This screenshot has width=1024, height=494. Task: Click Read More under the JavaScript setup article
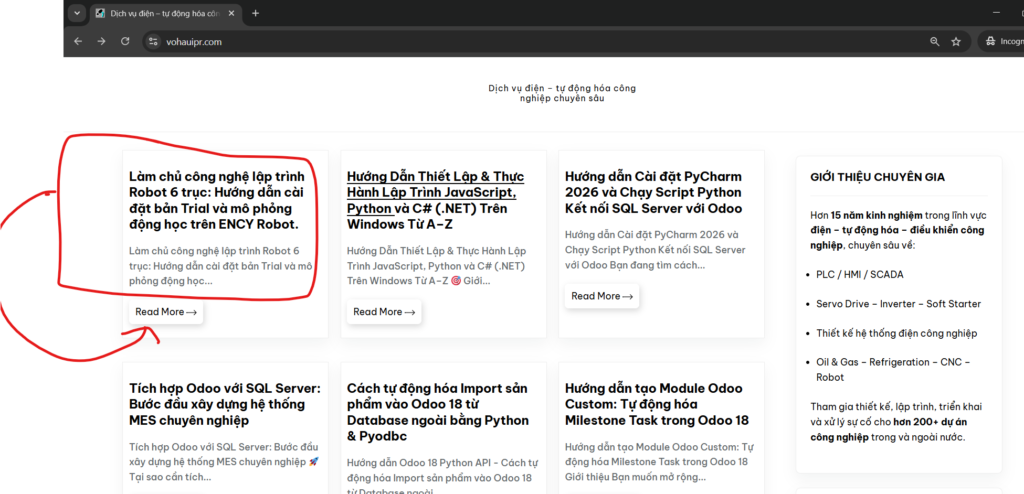coord(384,312)
